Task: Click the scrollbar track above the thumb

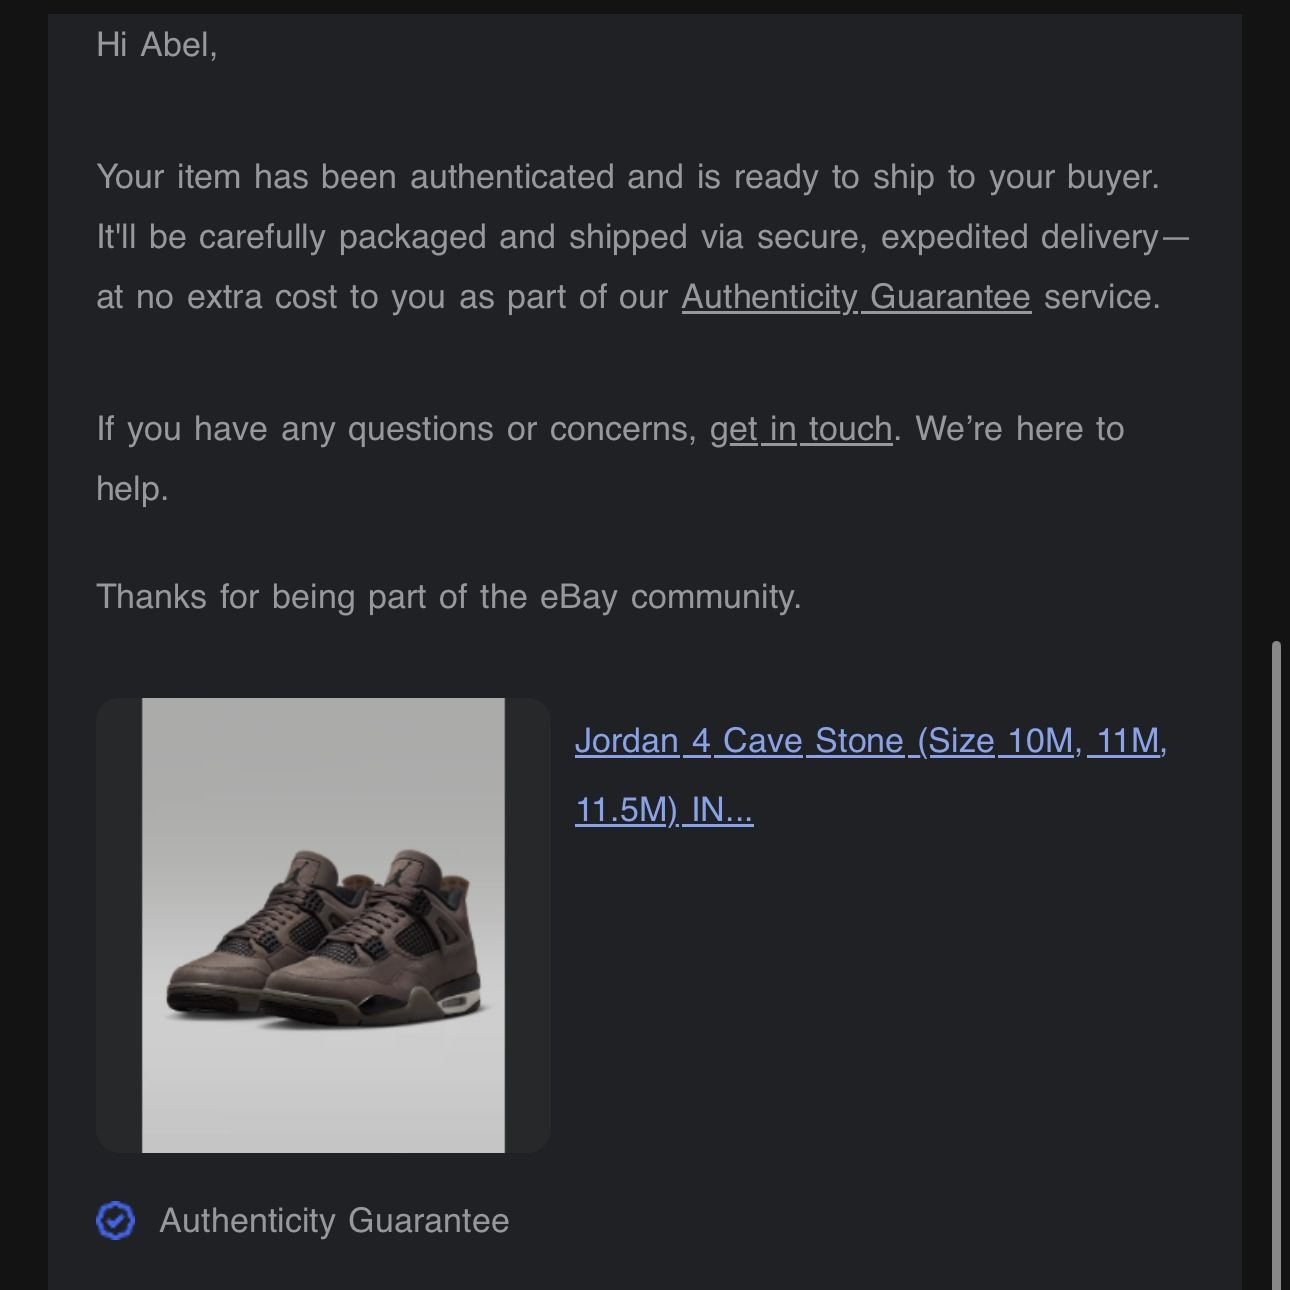Action: click(x=1275, y=300)
